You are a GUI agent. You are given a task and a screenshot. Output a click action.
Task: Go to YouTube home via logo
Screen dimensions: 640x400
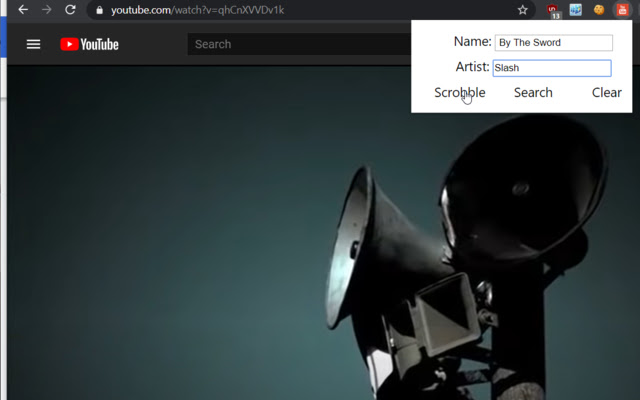point(89,44)
